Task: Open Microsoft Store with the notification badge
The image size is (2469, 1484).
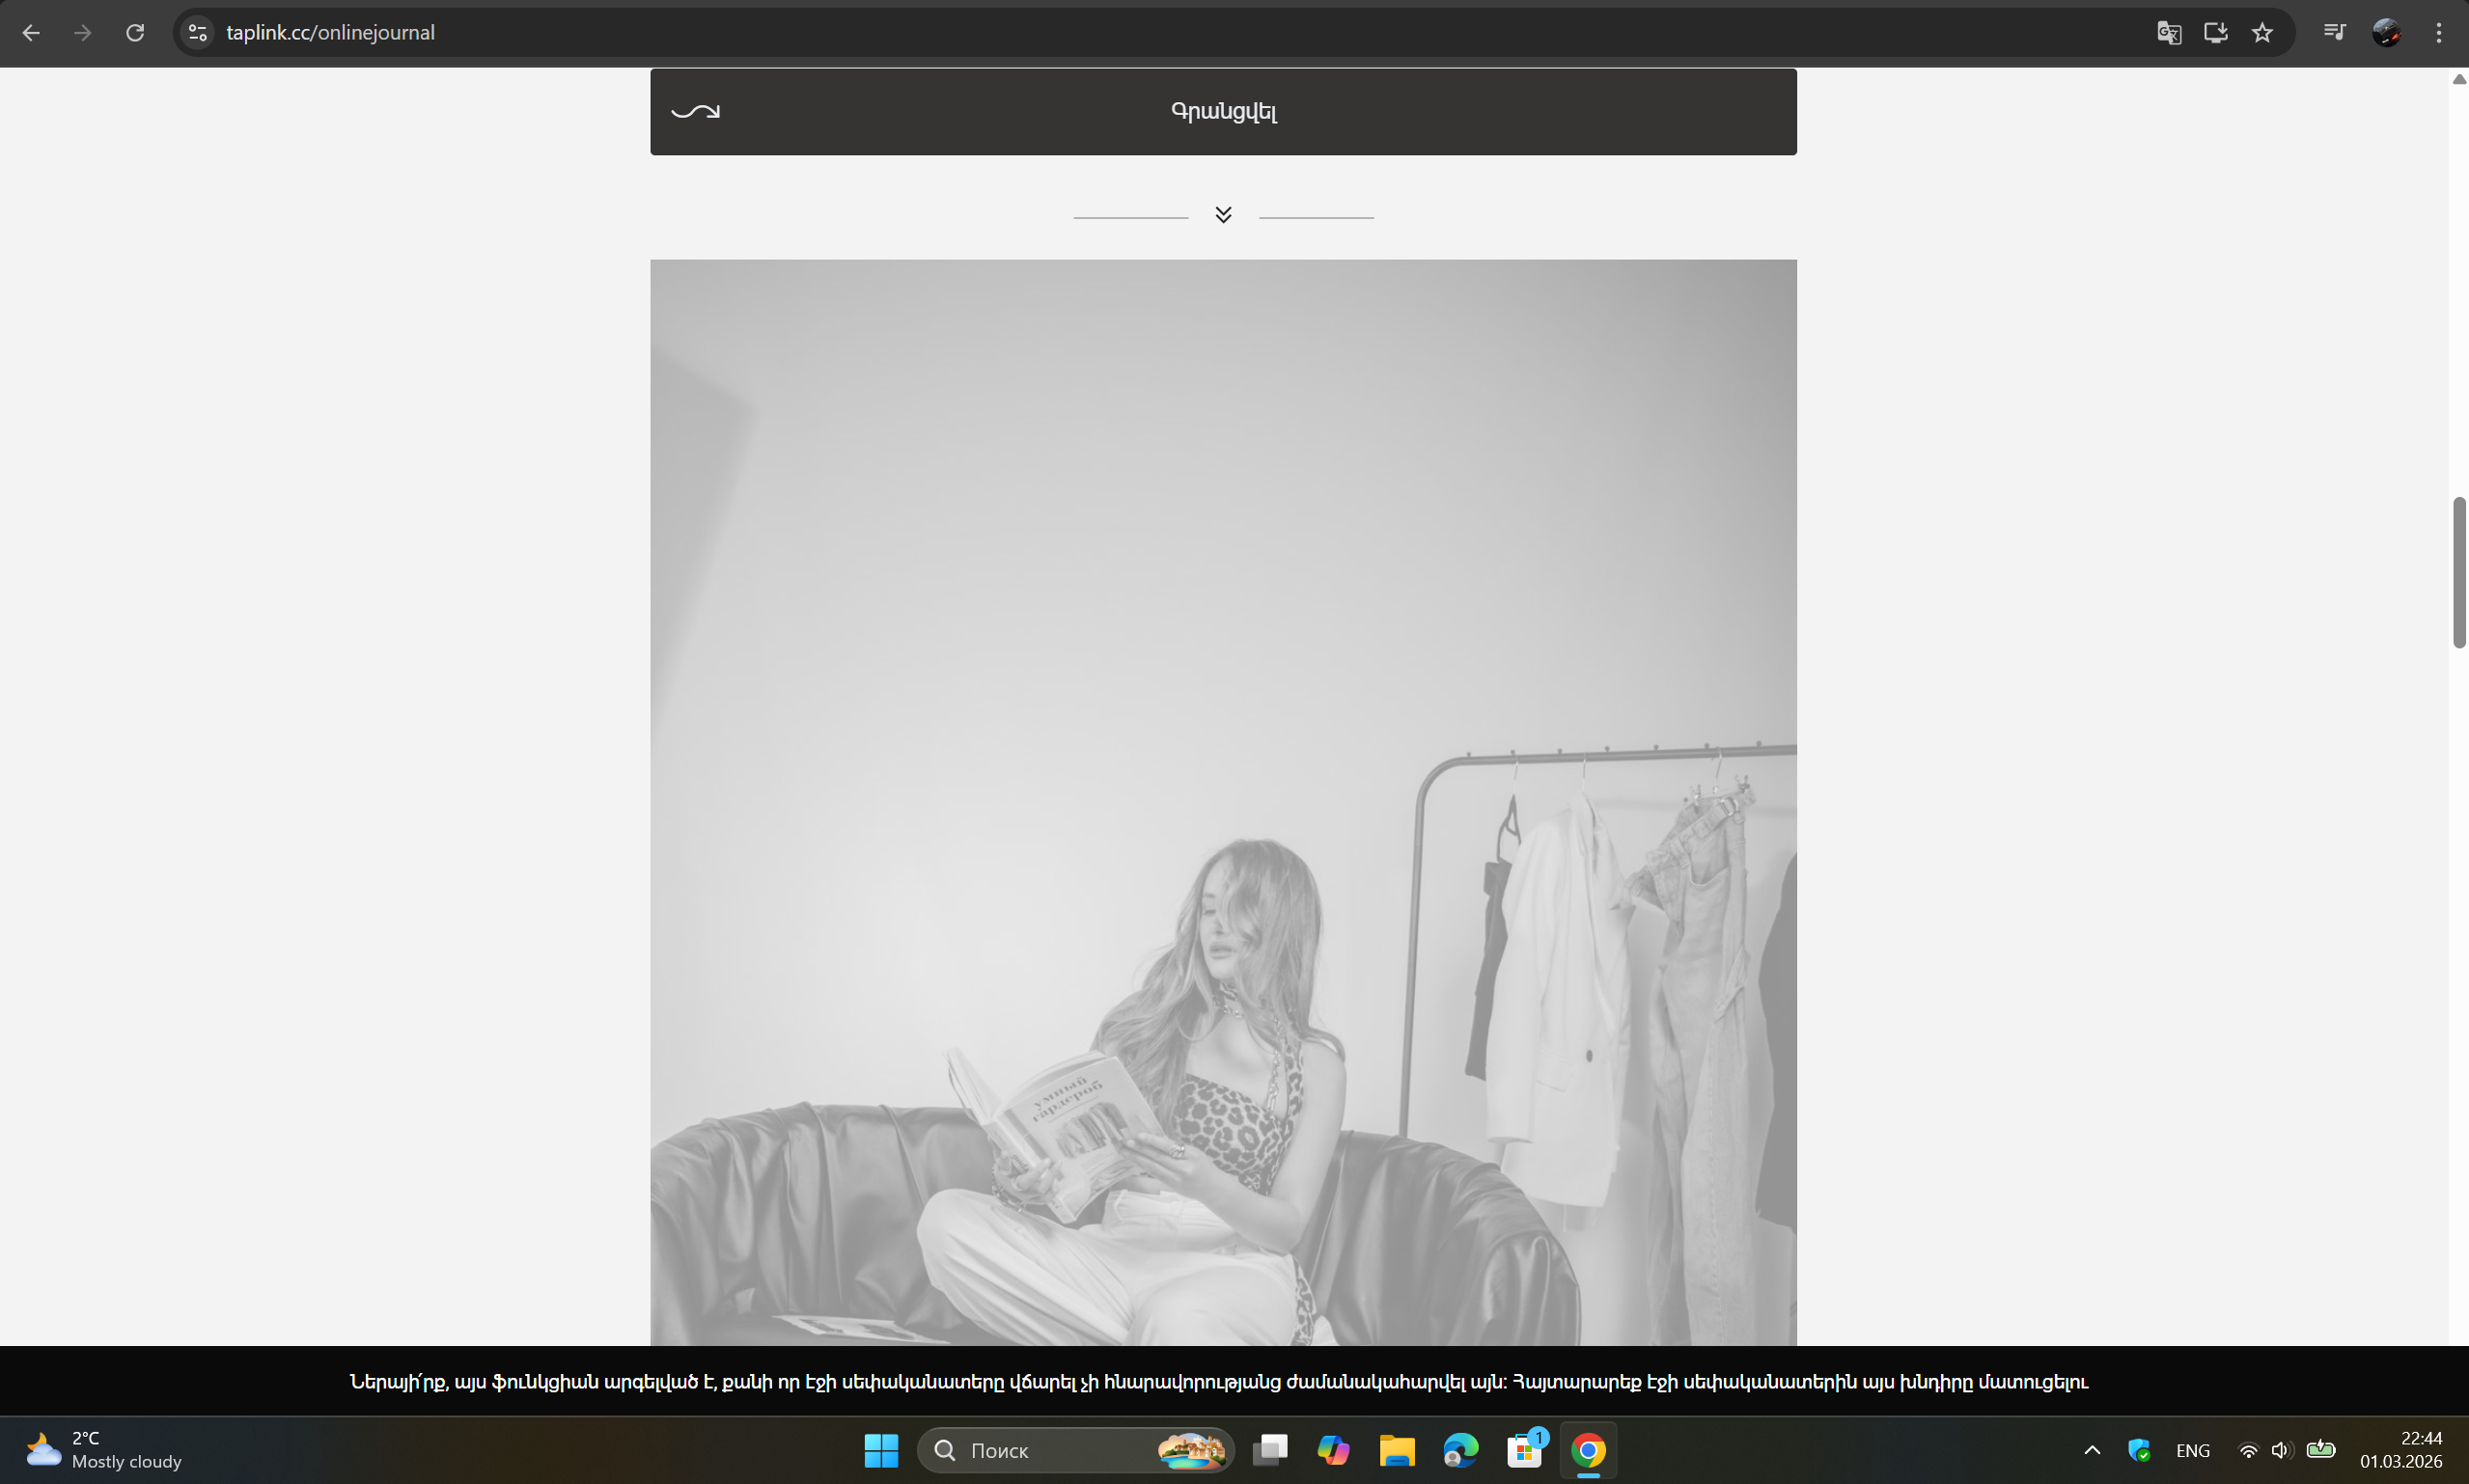Action: point(1525,1450)
